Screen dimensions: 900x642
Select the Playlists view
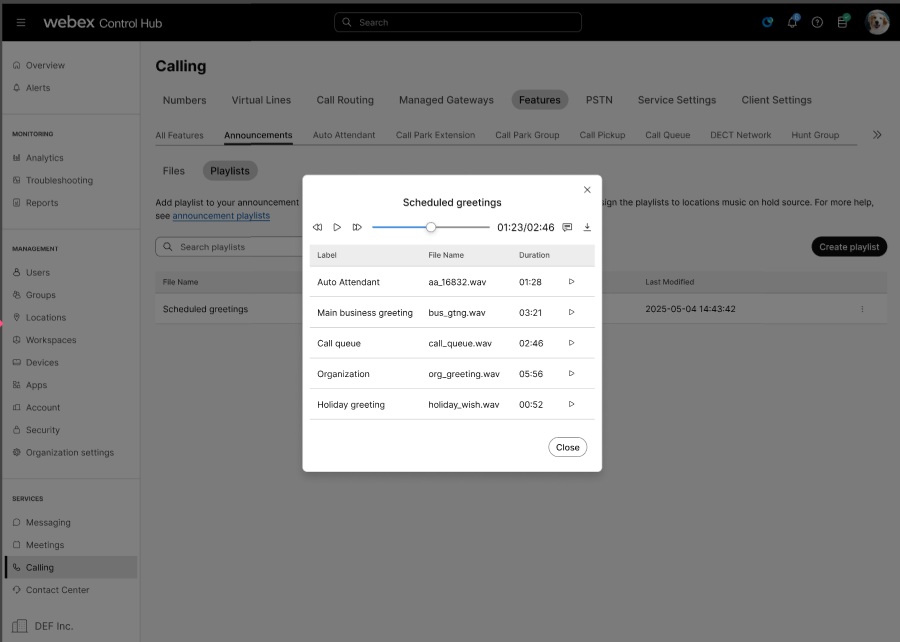pos(230,171)
